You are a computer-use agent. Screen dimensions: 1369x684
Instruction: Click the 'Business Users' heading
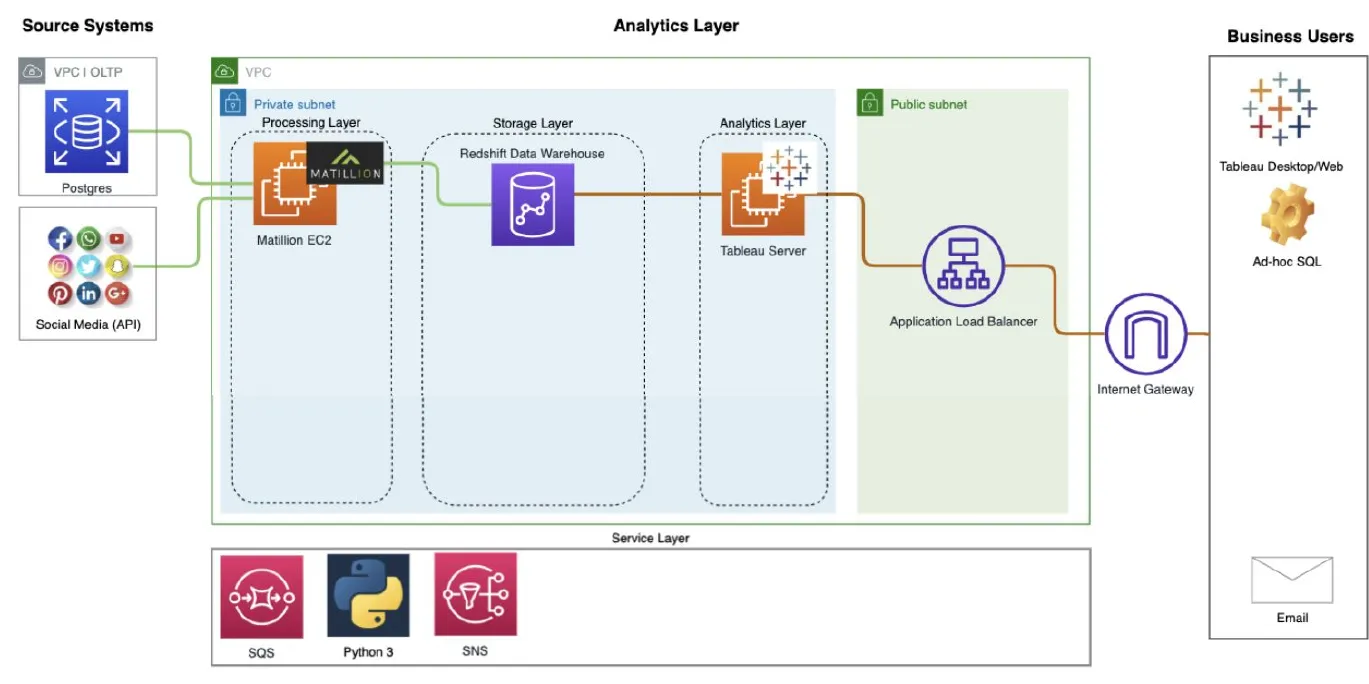pos(1290,36)
